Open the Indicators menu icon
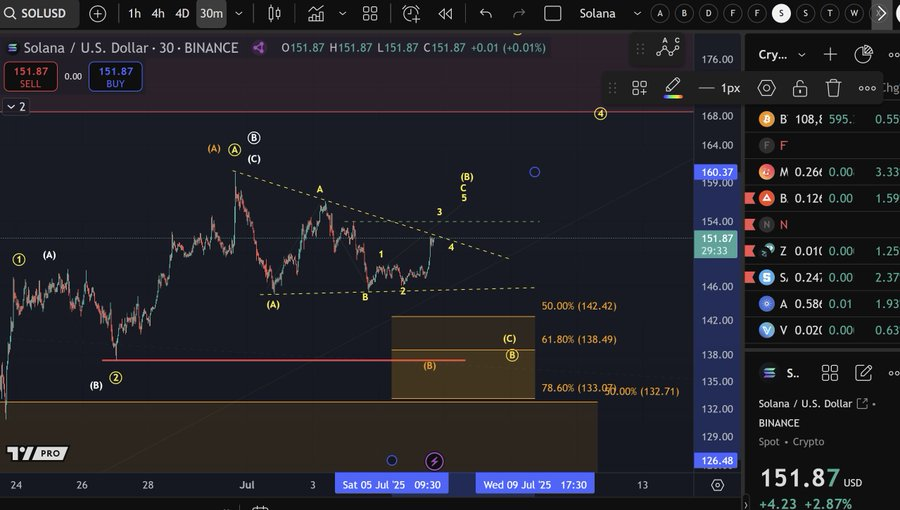 [x=316, y=13]
